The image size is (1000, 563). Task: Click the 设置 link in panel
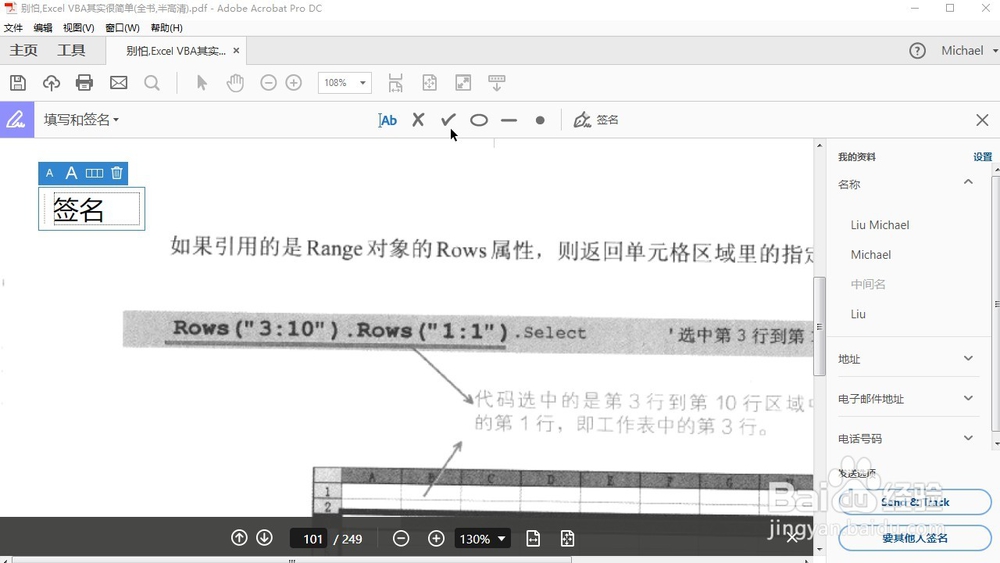[982, 157]
